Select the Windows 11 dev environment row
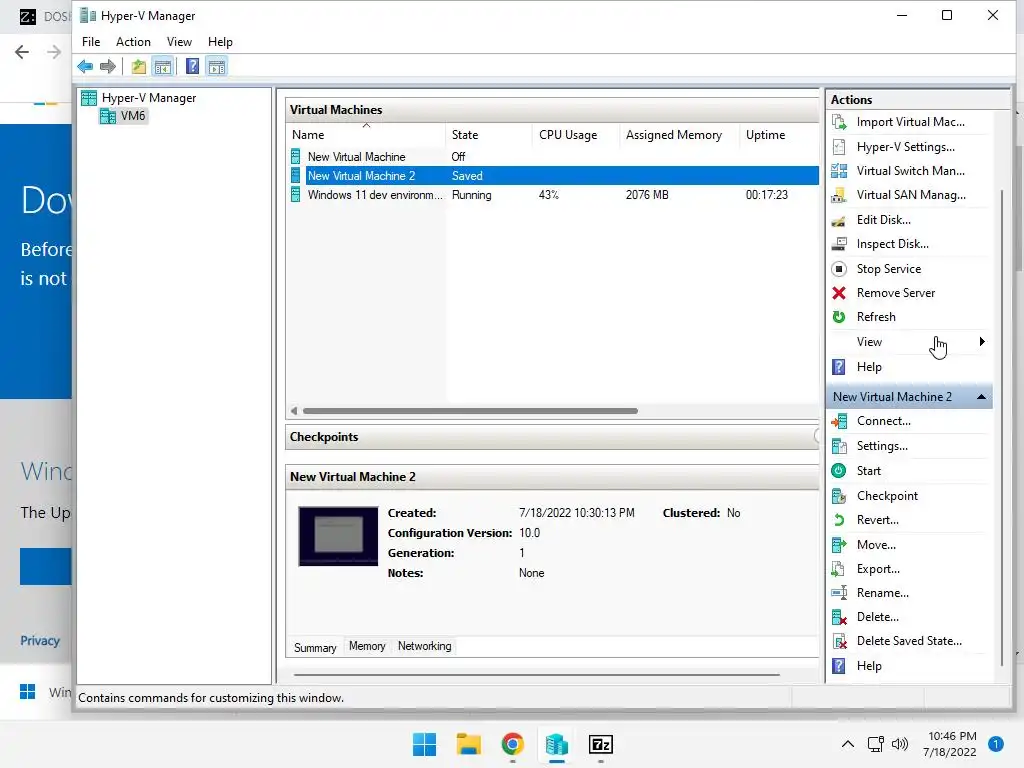 tap(552, 195)
